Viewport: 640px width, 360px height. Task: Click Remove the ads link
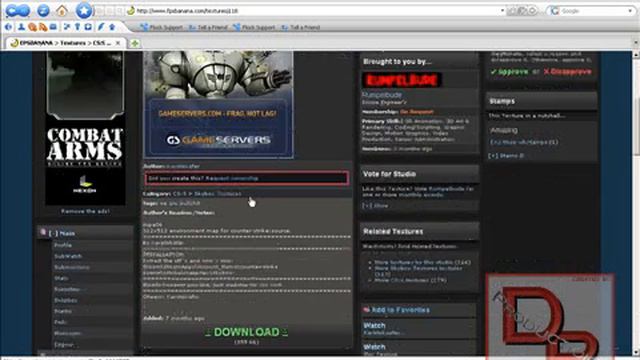point(85,211)
